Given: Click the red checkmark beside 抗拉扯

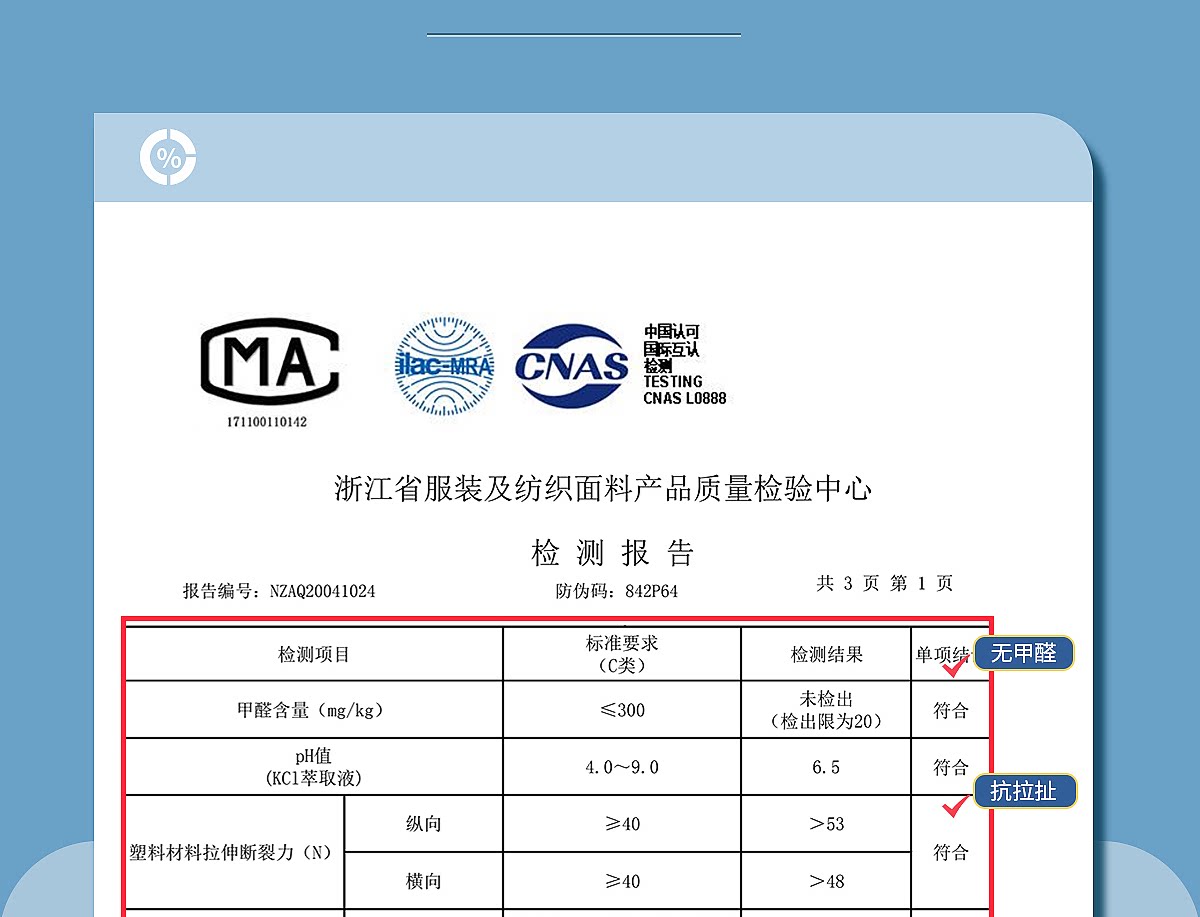Looking at the screenshot, I should coord(957,806).
